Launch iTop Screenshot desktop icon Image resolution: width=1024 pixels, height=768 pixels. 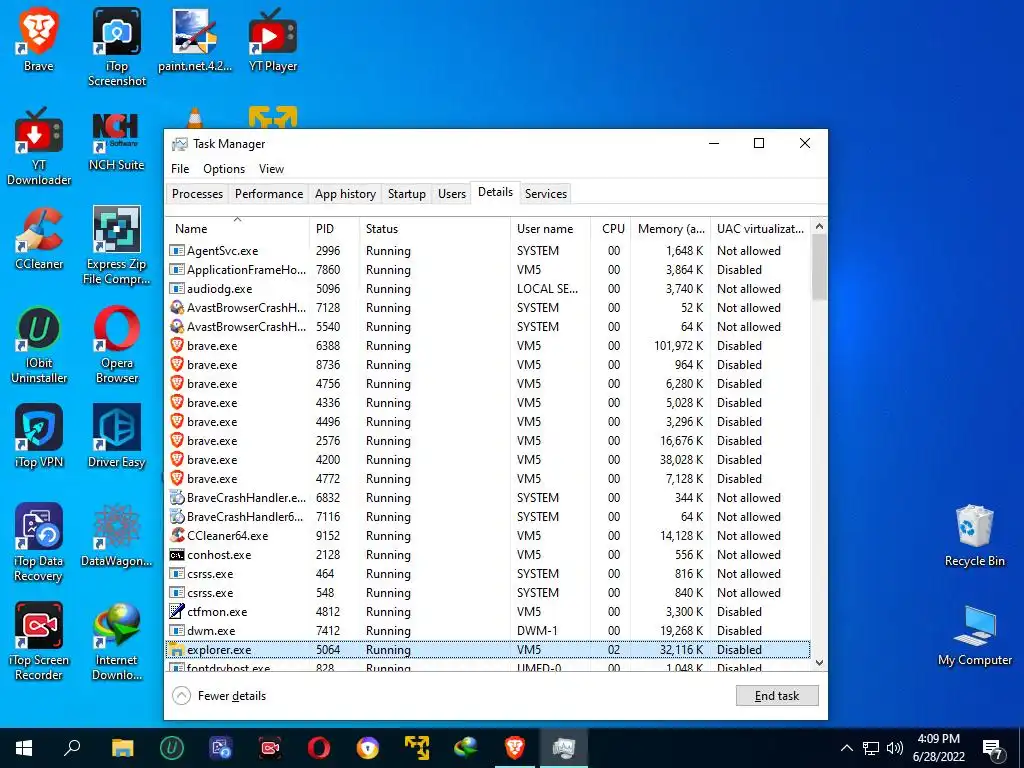click(x=117, y=48)
